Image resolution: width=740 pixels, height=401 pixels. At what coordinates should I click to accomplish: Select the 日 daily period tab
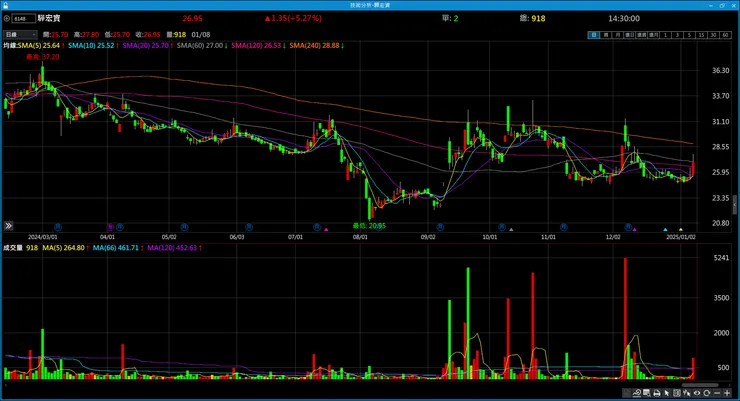pyautogui.click(x=594, y=35)
